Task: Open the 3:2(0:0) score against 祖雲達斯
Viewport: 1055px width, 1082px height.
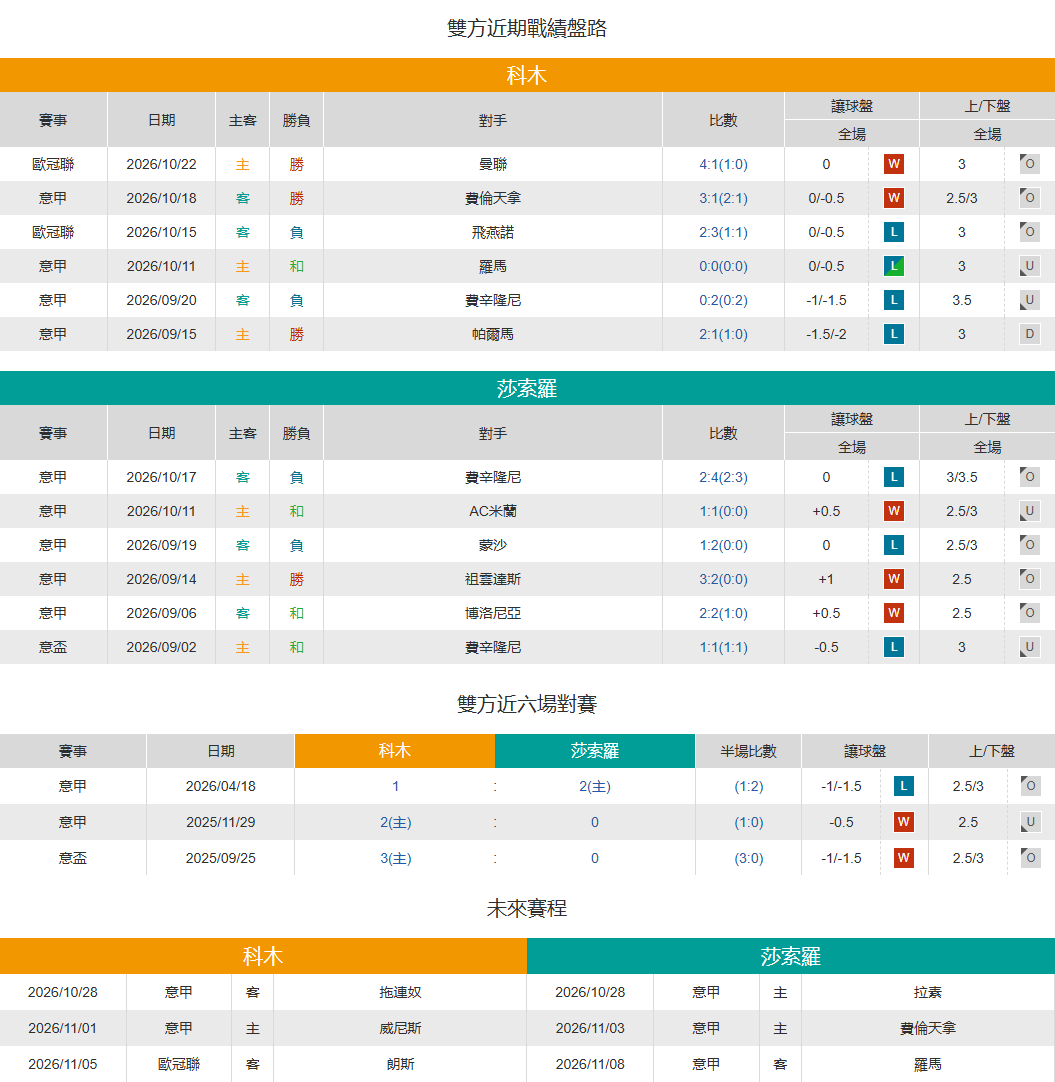Action: pyautogui.click(x=723, y=579)
